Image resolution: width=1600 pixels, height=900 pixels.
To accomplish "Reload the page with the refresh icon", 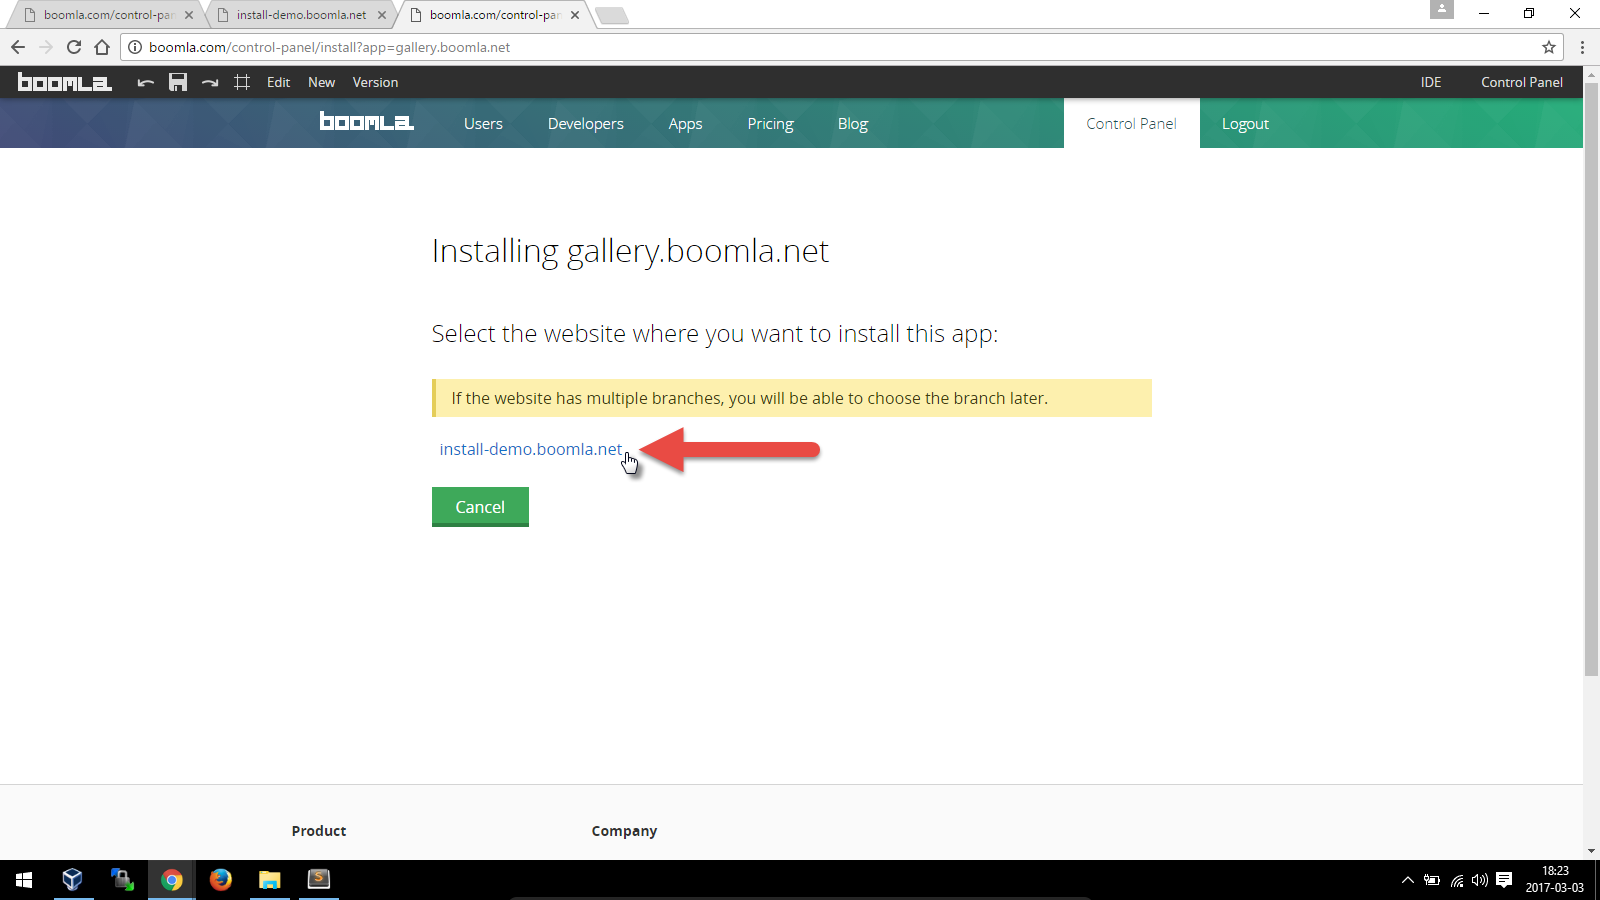I will tap(74, 47).
